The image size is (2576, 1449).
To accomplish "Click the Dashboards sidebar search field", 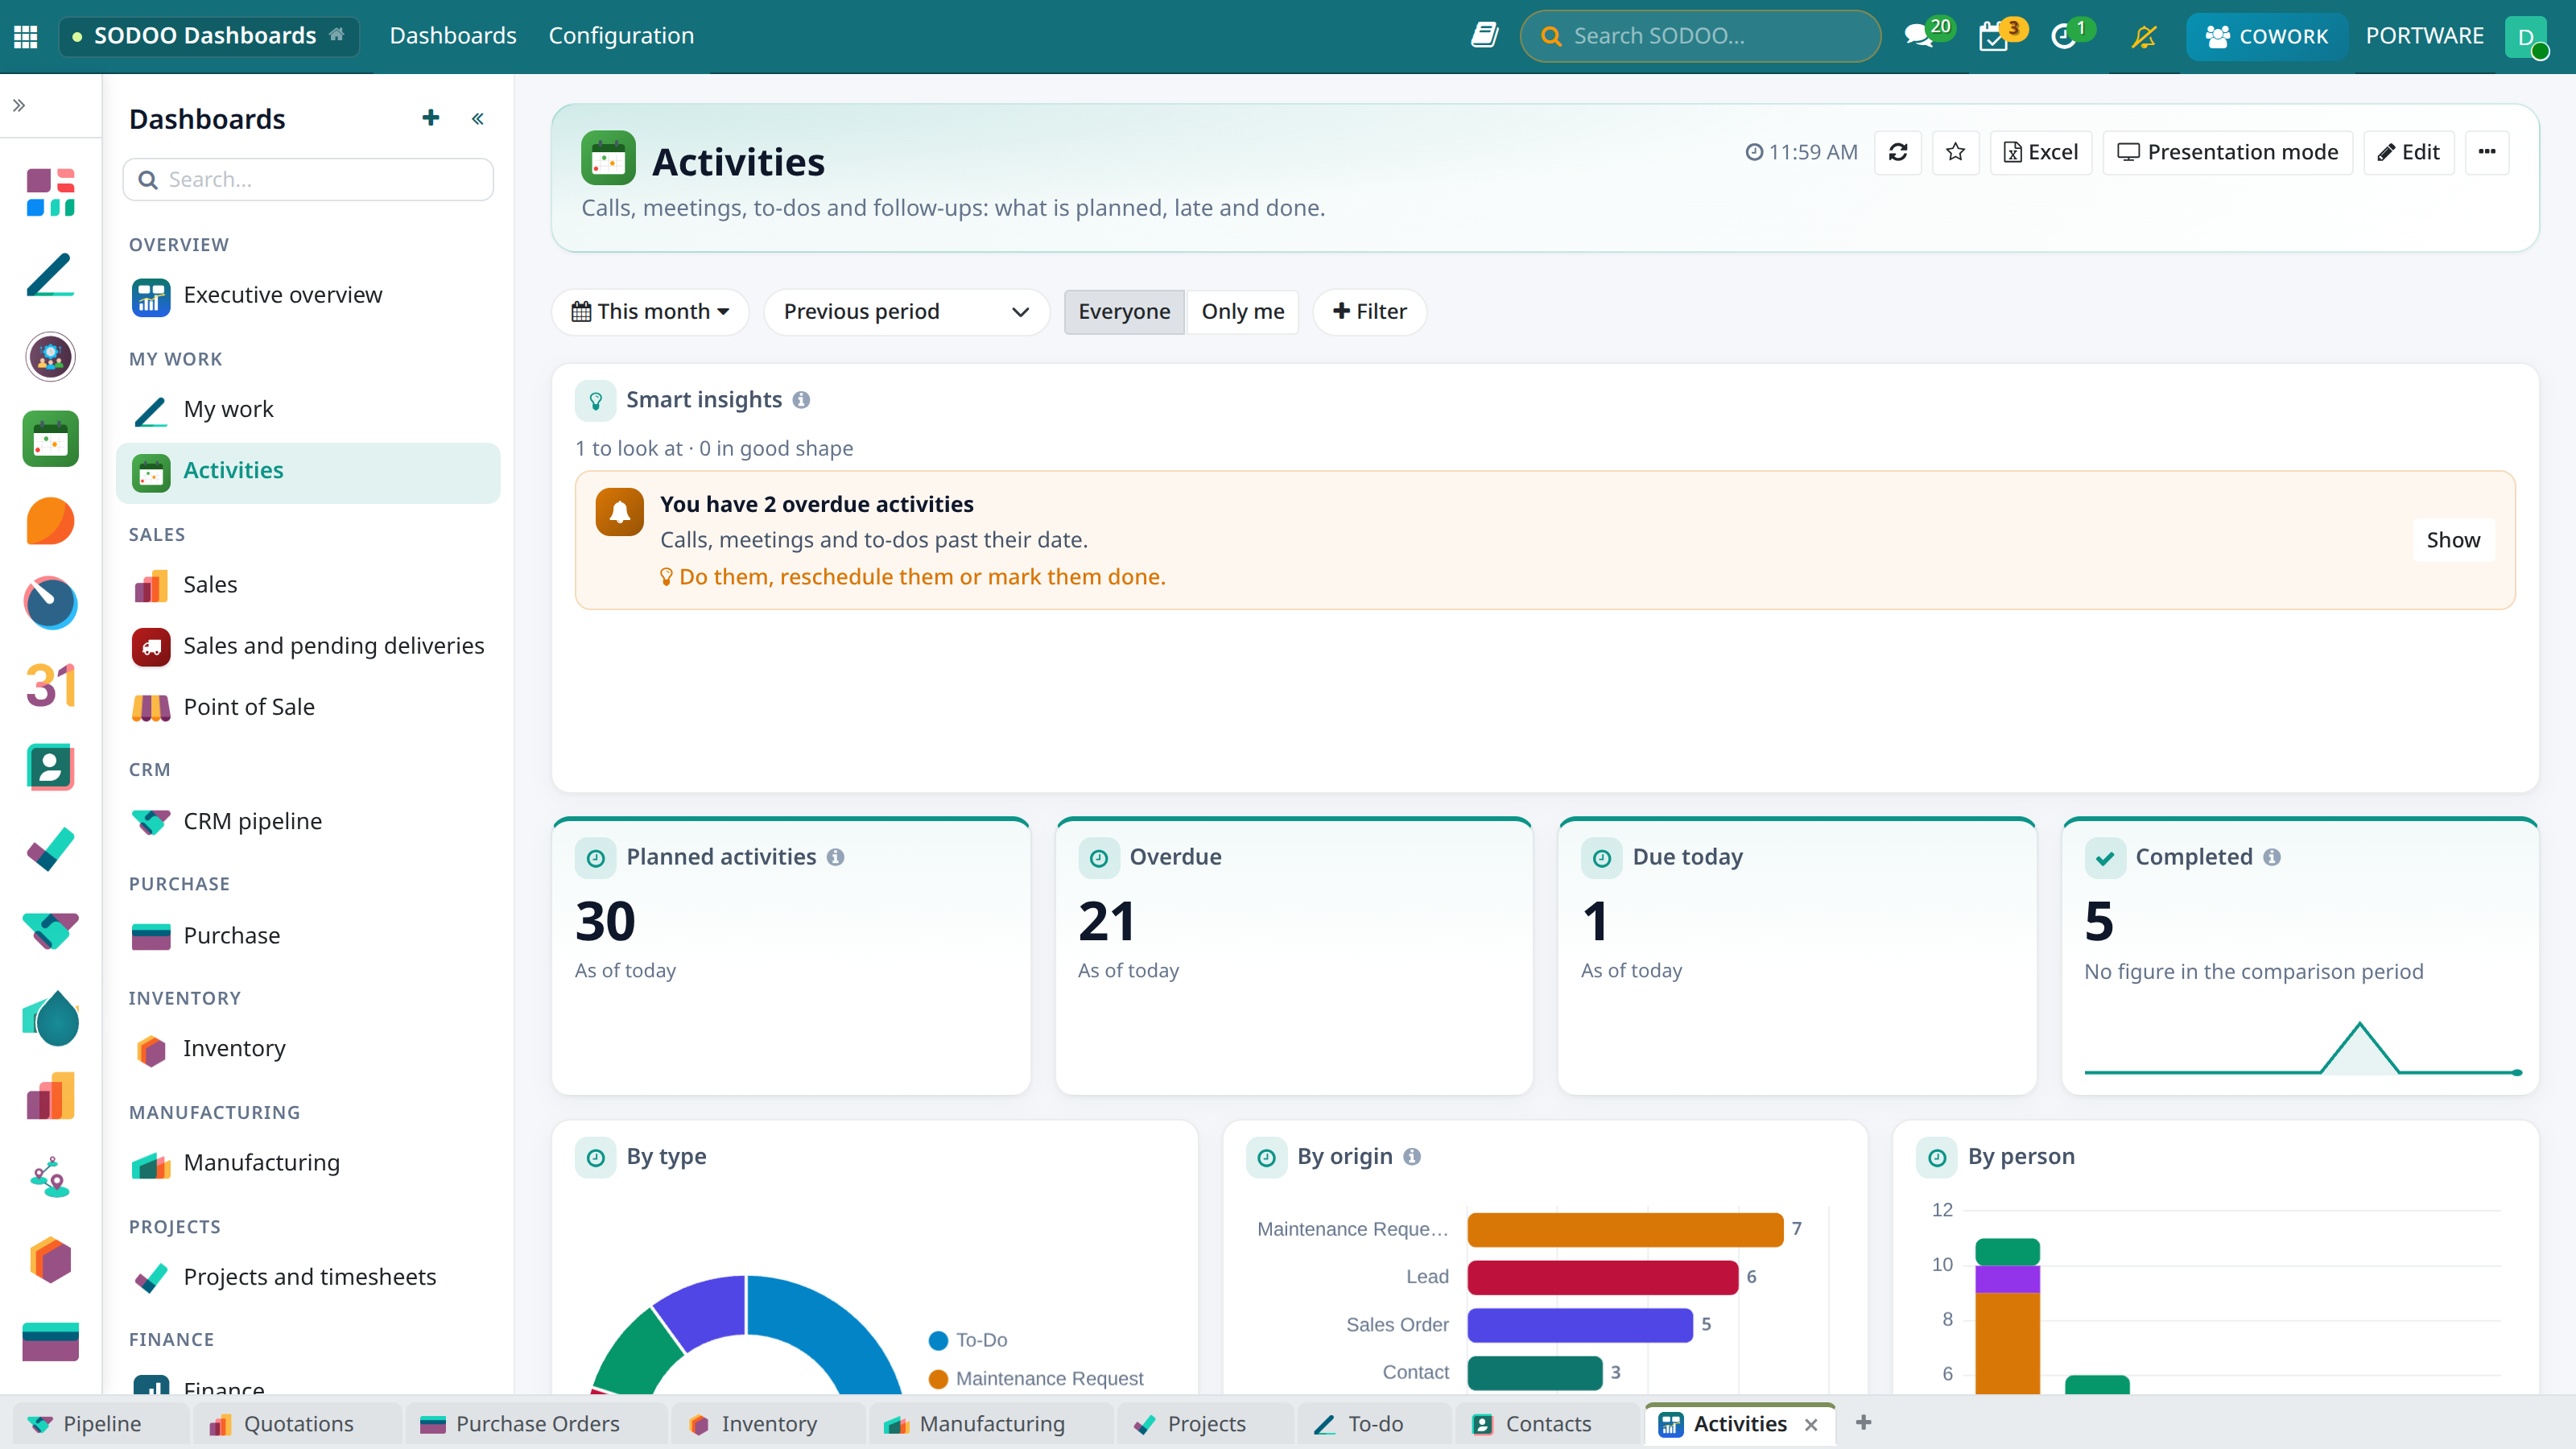I will (x=308, y=180).
